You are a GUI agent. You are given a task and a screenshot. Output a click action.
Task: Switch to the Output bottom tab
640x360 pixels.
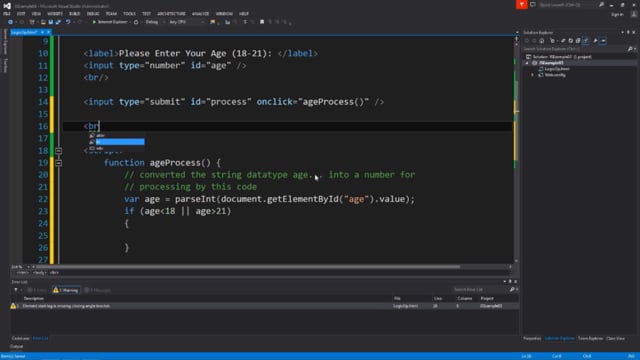pos(17,347)
